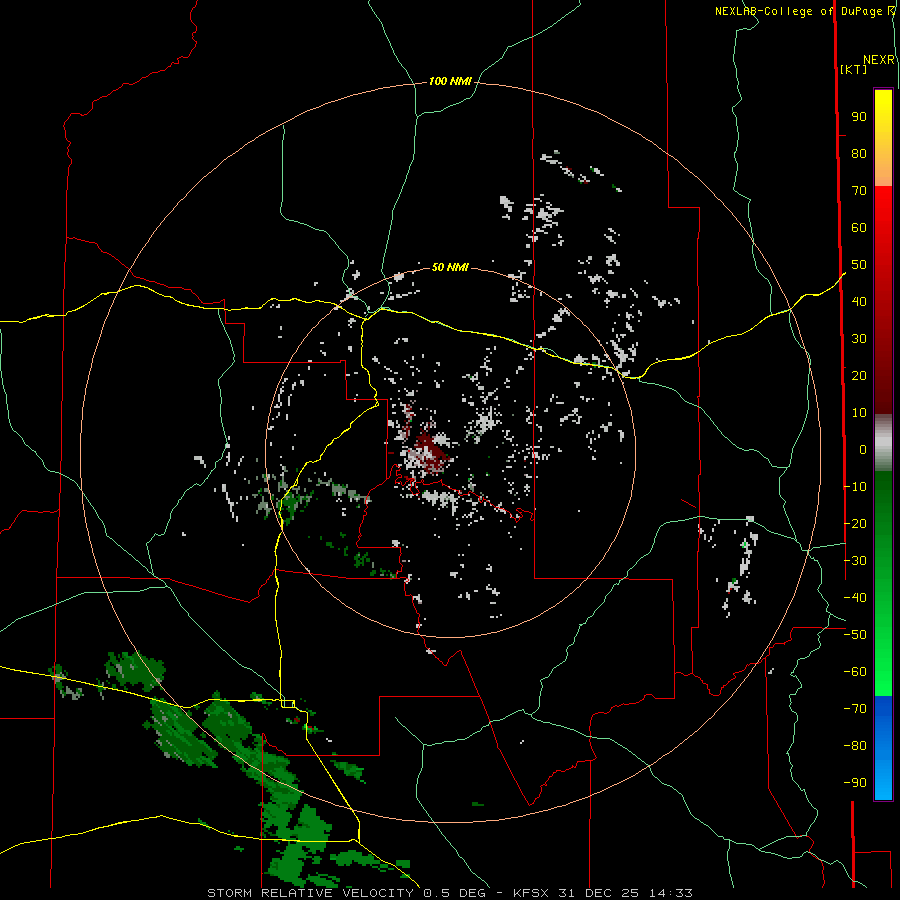
Task: Click the -40 knot scale label
Action: point(855,598)
